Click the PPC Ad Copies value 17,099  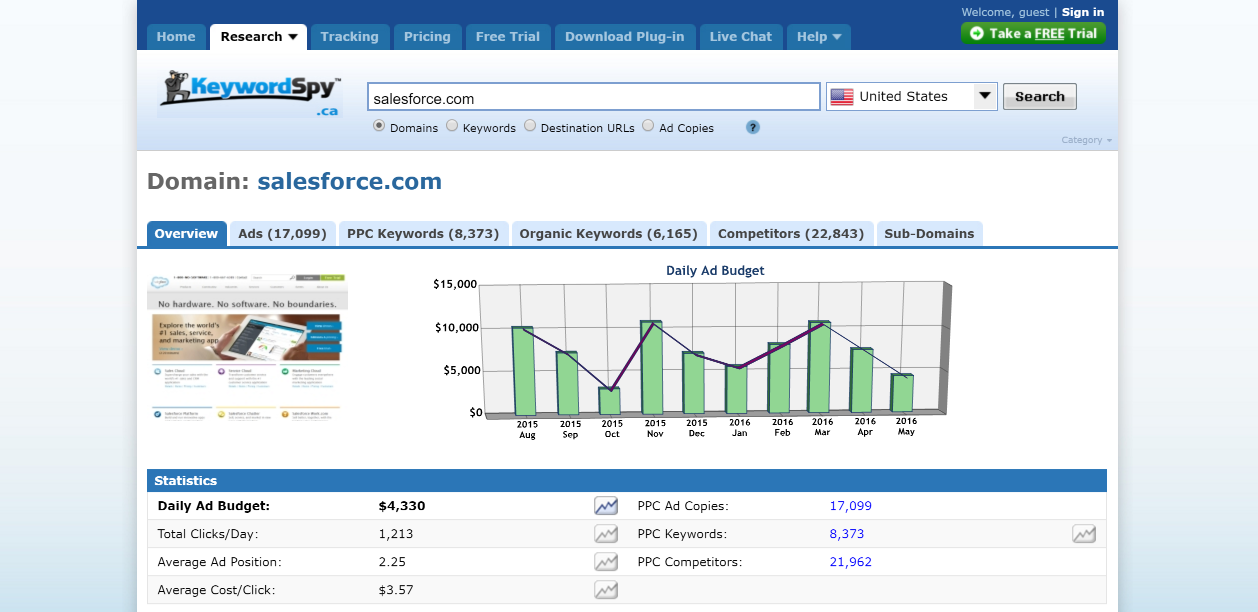[851, 506]
